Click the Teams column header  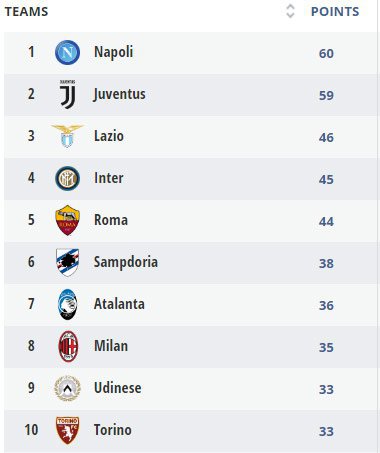(26, 12)
